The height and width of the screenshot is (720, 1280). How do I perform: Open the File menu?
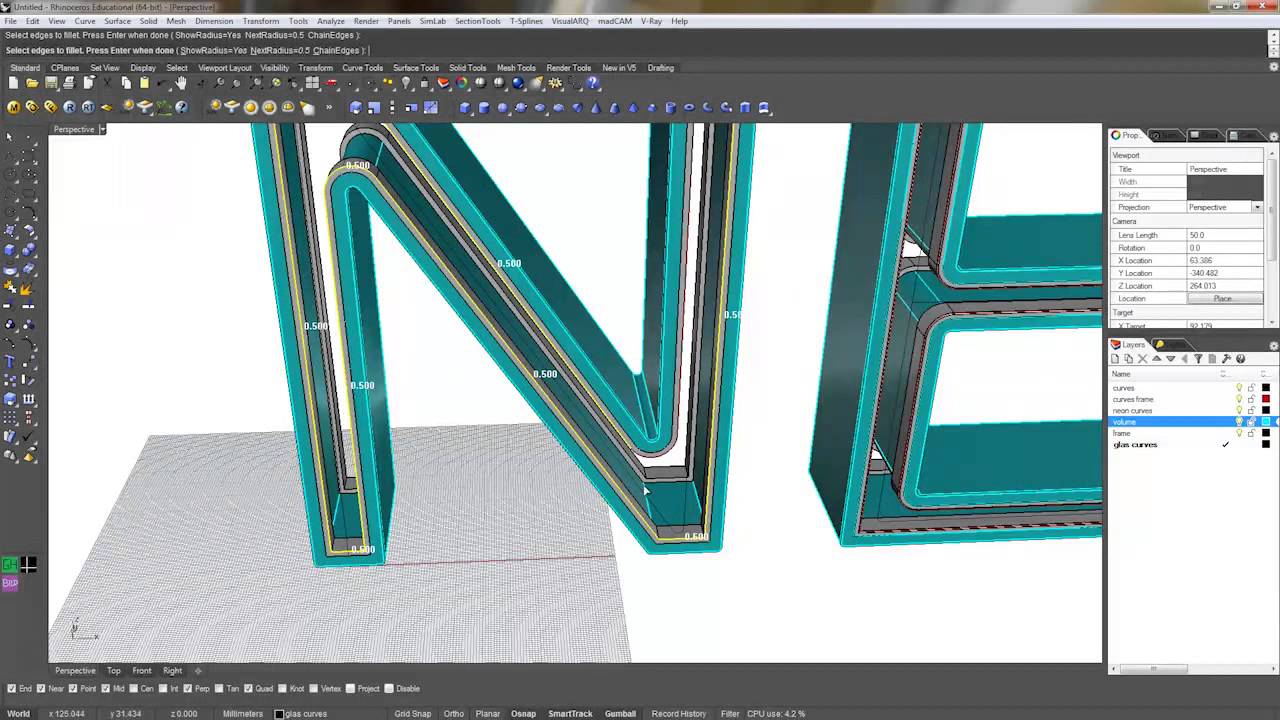[x=11, y=21]
